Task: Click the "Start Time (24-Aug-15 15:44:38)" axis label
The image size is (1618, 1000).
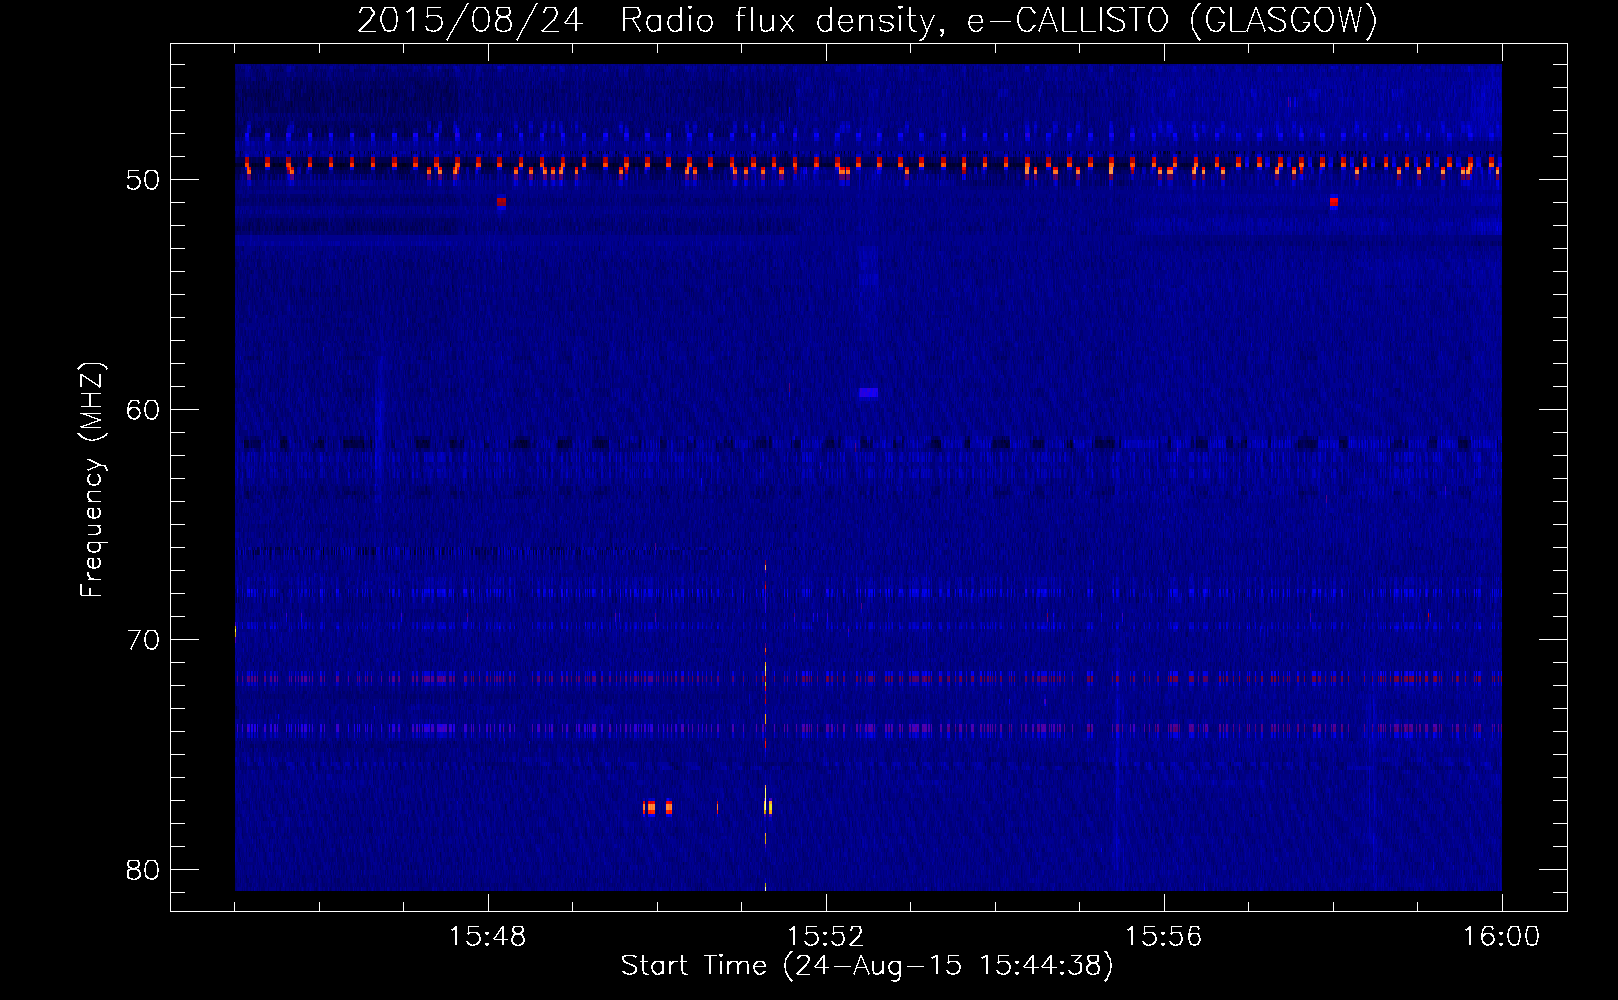Action: pos(867,966)
